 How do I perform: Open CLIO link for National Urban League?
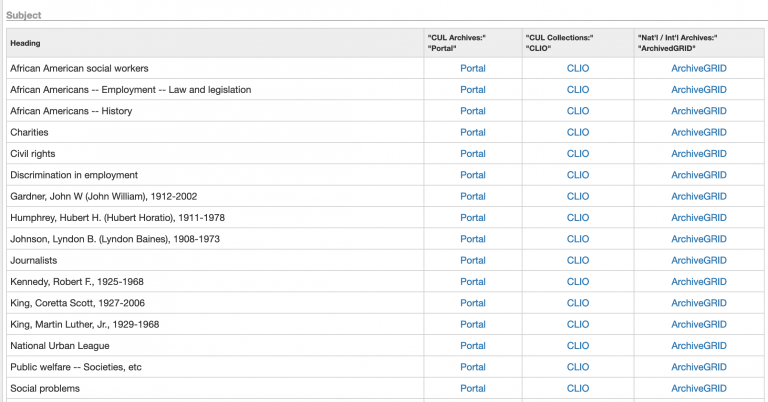point(578,346)
